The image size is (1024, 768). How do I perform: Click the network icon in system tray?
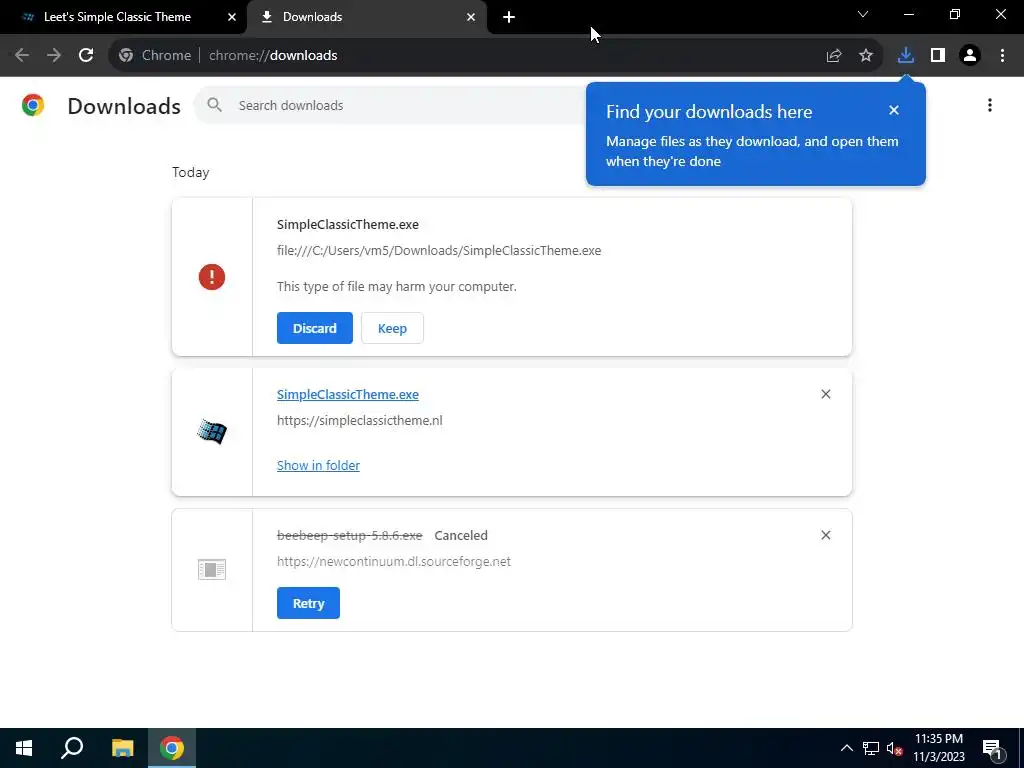[x=871, y=748]
